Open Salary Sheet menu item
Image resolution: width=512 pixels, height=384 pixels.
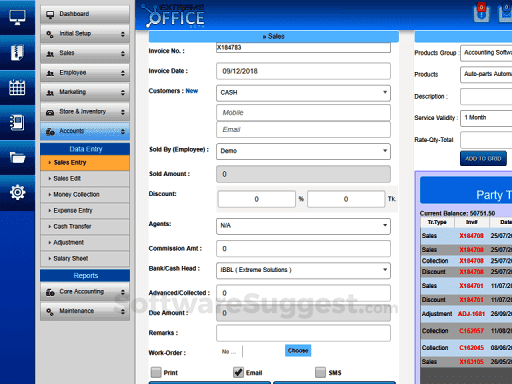tap(85, 259)
